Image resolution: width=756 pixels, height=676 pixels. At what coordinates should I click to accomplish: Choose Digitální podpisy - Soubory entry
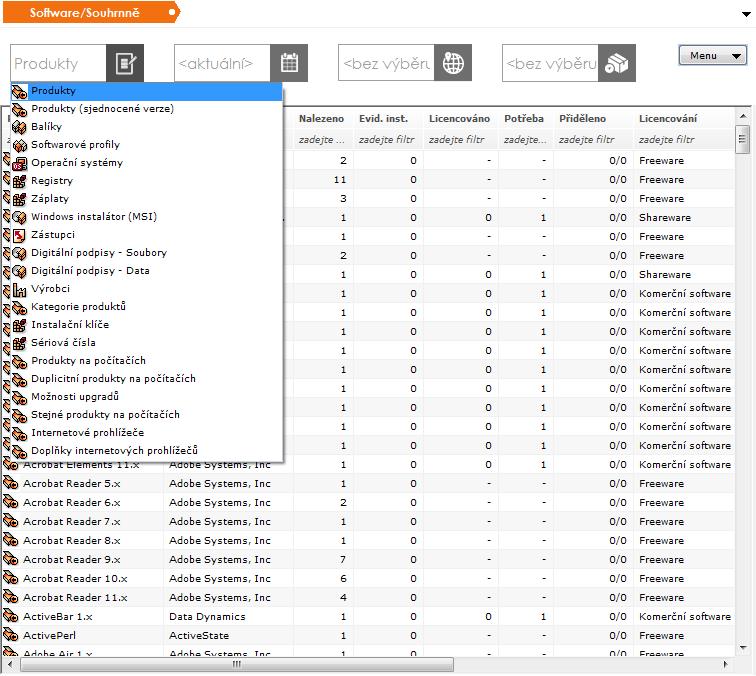[147, 253]
